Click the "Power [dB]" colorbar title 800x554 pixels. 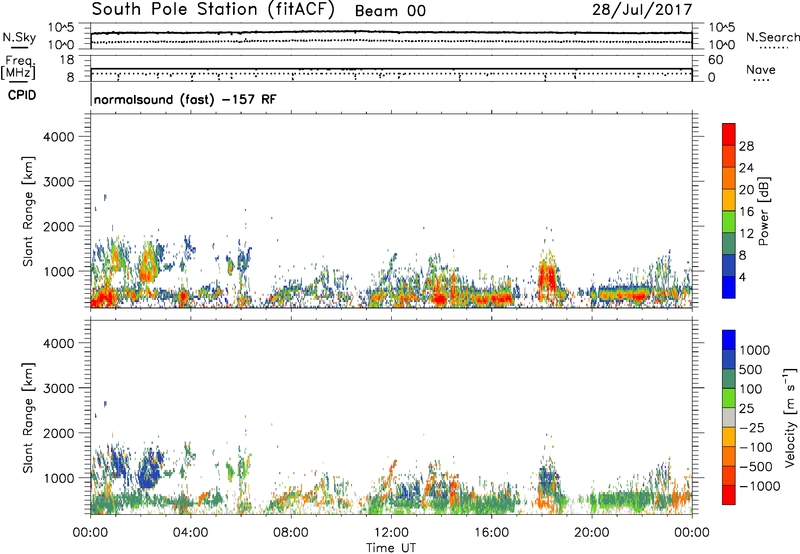tap(763, 211)
